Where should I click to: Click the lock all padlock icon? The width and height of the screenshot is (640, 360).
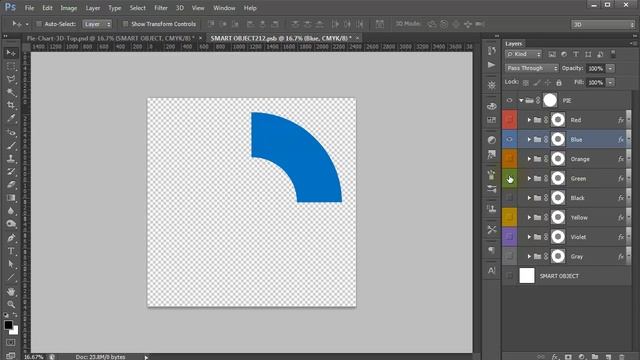(559, 83)
